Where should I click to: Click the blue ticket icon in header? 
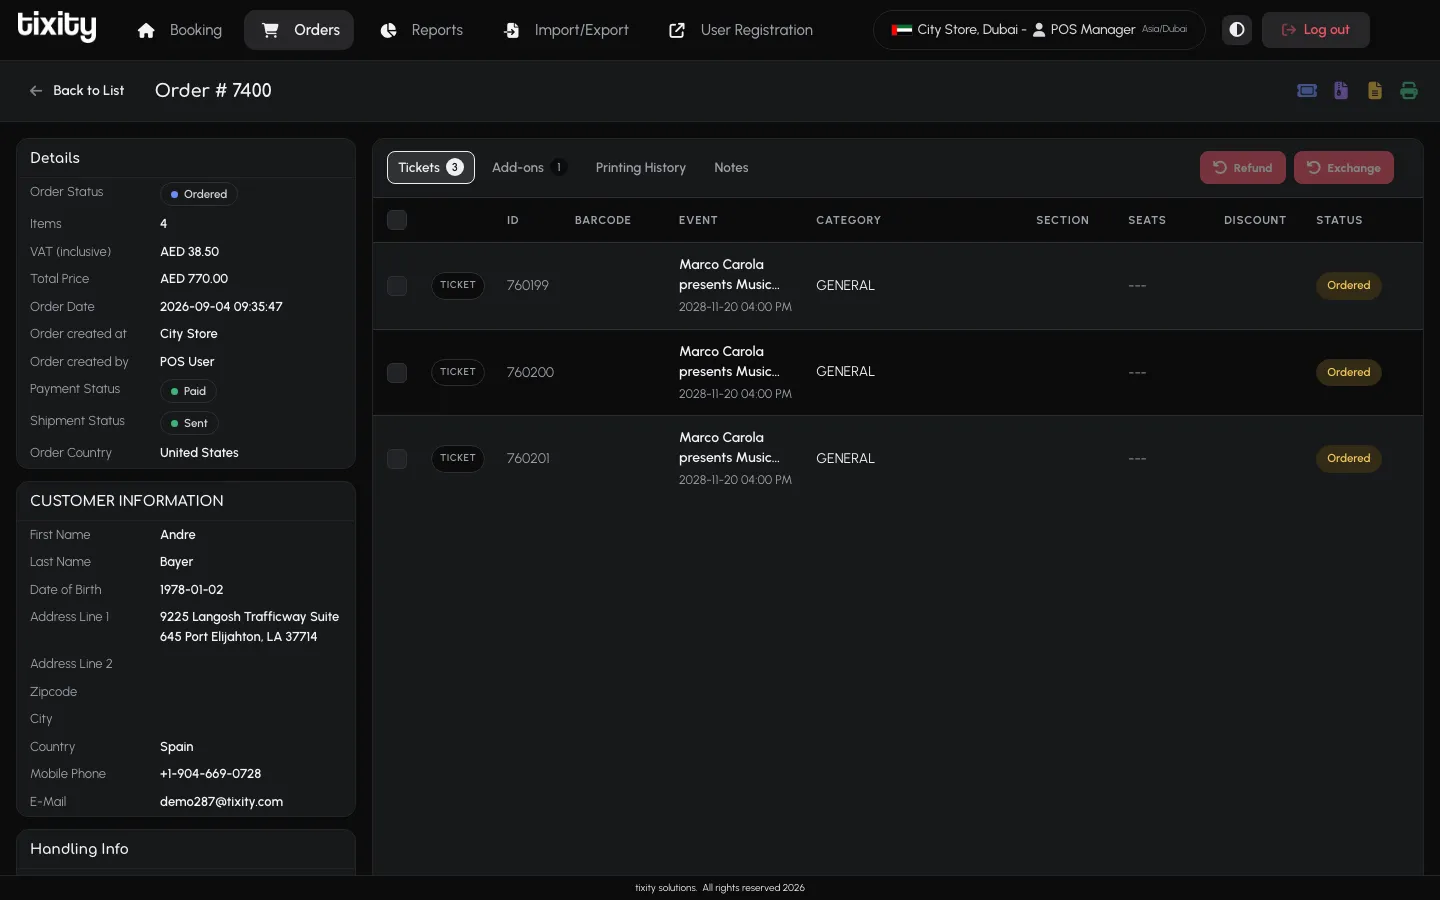pyautogui.click(x=1307, y=91)
